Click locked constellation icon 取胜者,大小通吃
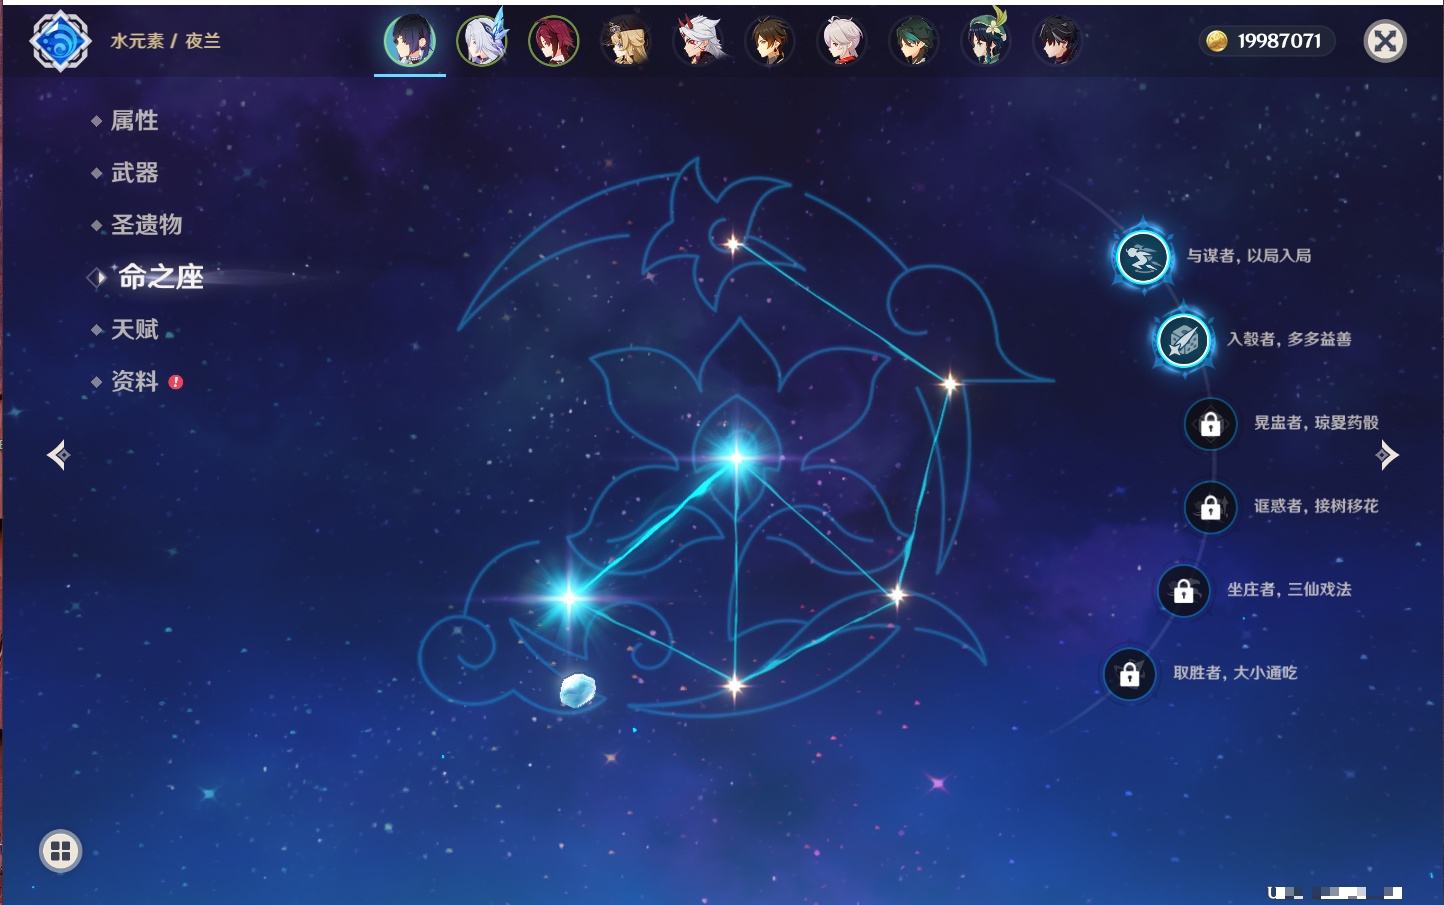 1129,674
